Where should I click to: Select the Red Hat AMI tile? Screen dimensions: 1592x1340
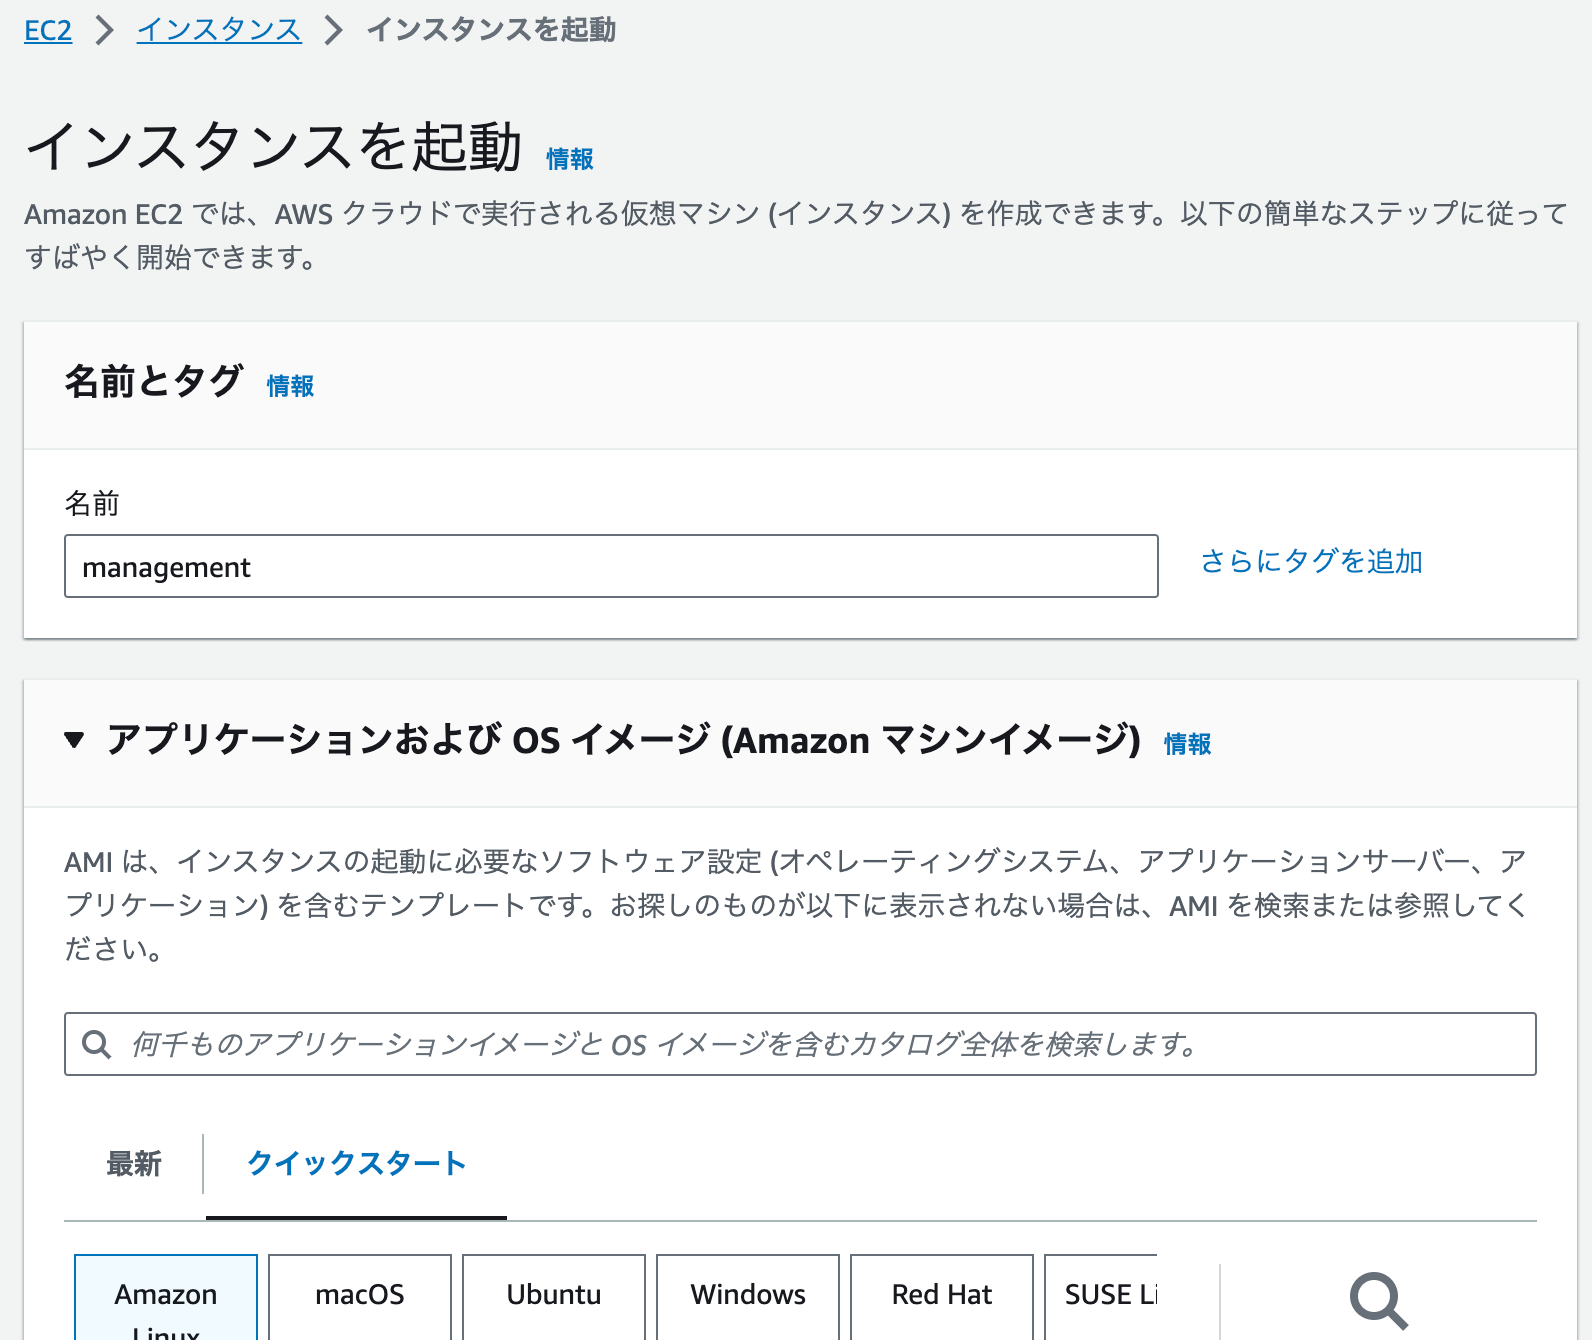coord(942,1298)
